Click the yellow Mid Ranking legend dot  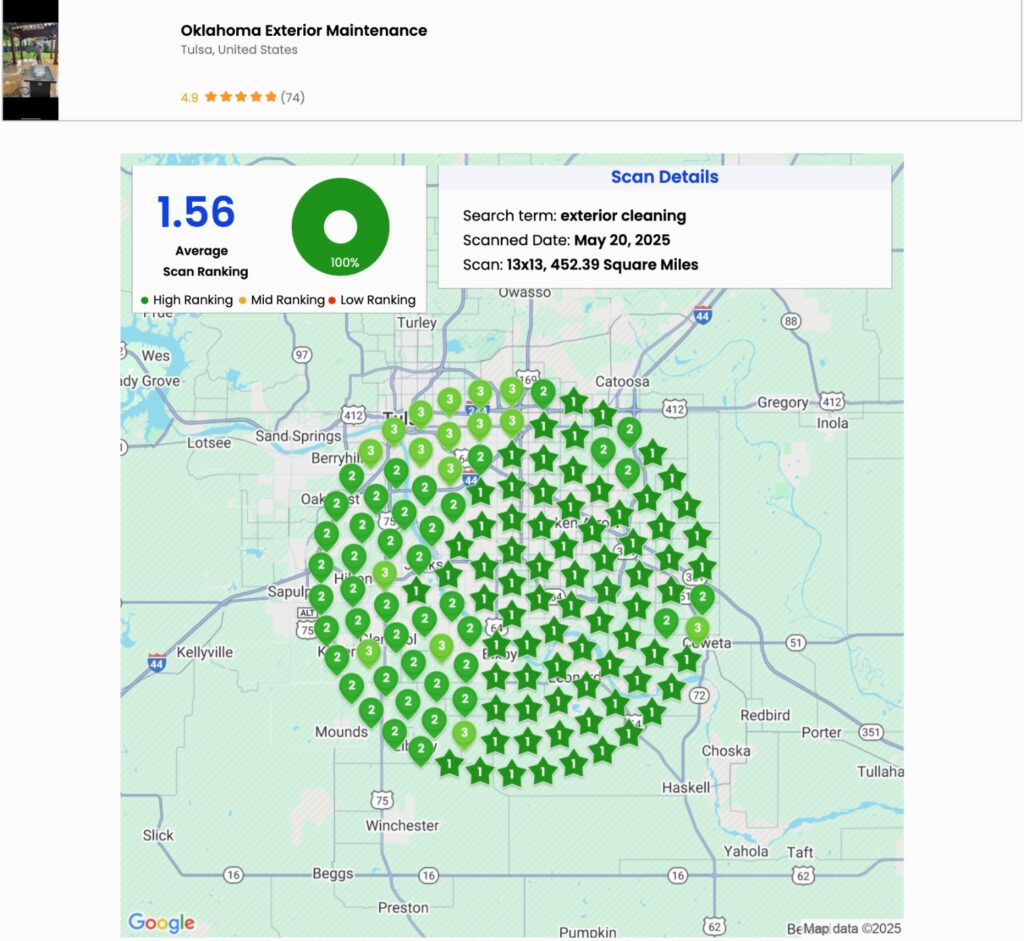243,300
